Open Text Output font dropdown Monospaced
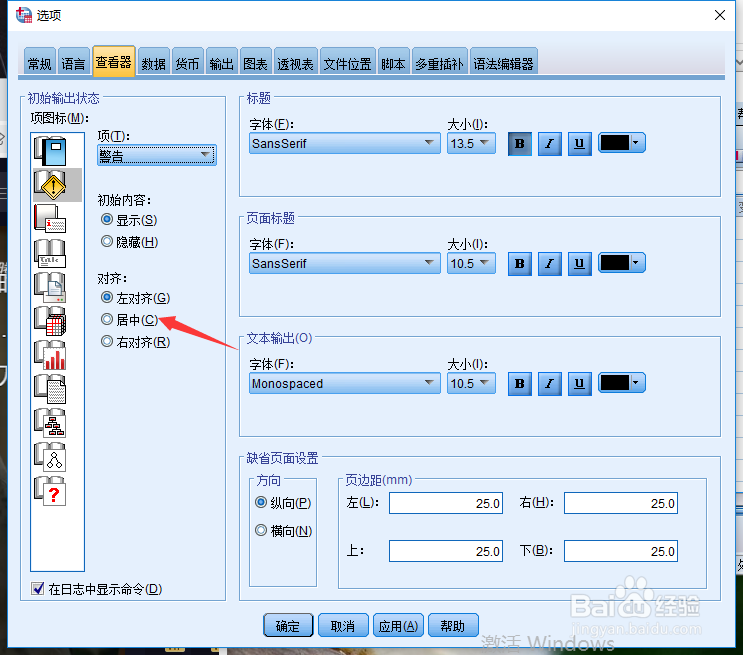 [344, 383]
